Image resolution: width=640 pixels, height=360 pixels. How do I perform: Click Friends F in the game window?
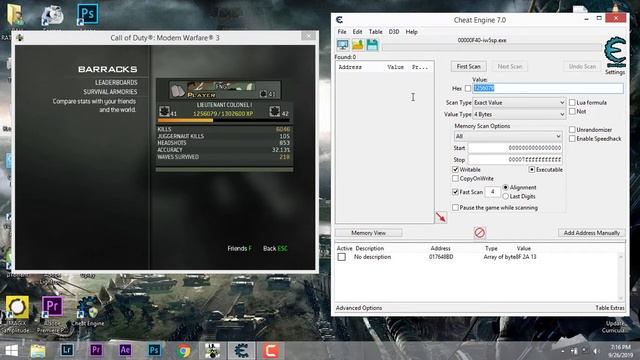240,249
